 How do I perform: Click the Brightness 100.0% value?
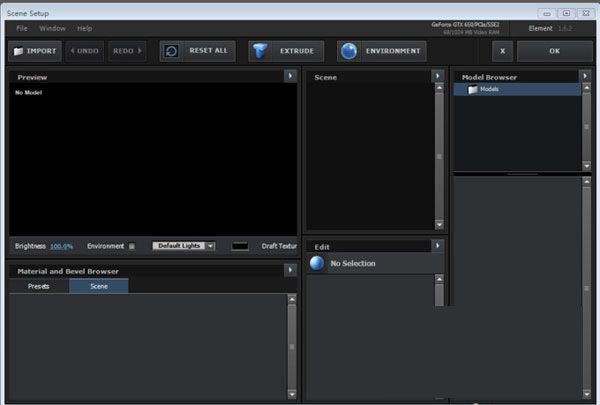(x=61, y=246)
